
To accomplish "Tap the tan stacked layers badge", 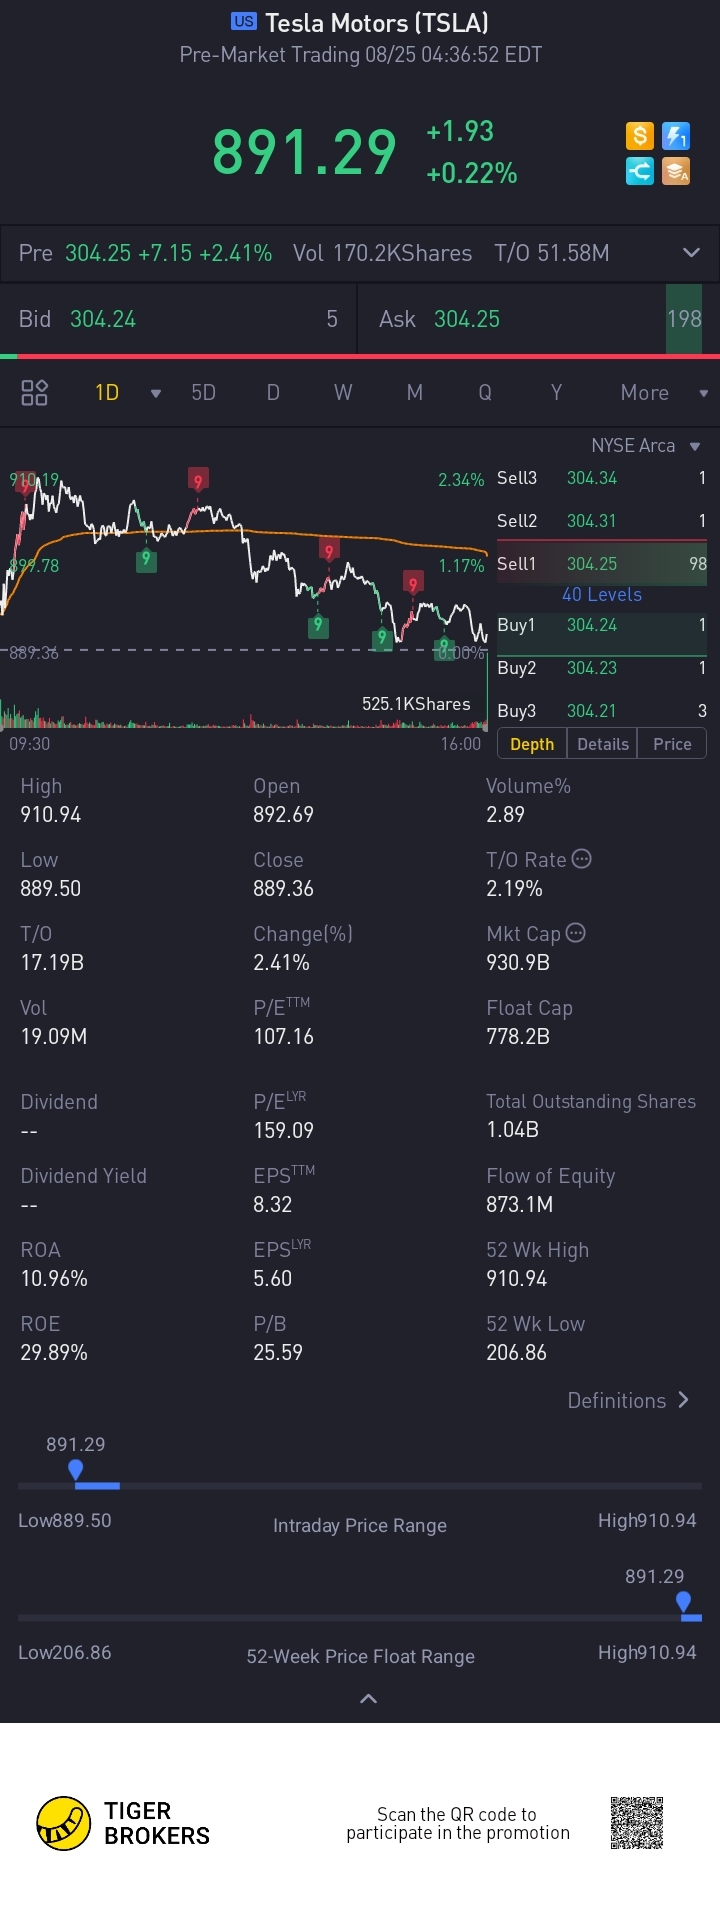I will tap(676, 171).
